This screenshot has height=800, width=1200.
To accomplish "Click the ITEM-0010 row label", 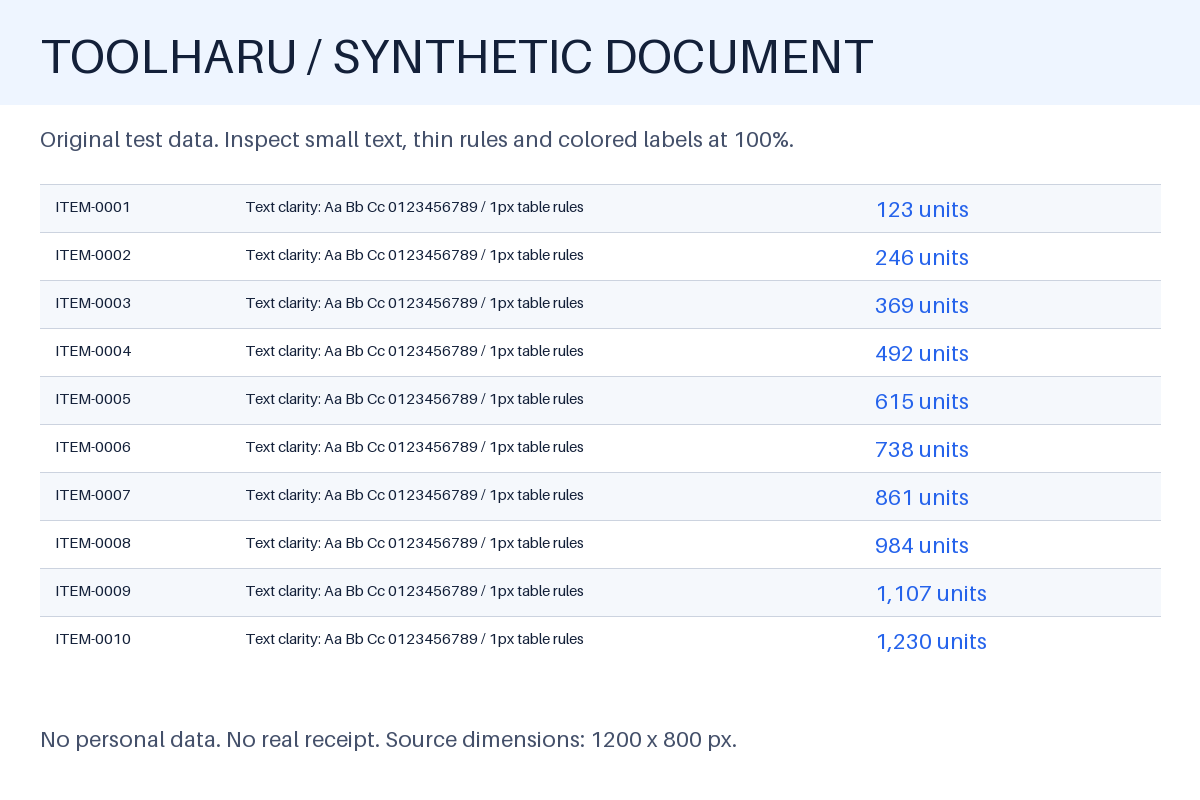I will click(x=93, y=639).
